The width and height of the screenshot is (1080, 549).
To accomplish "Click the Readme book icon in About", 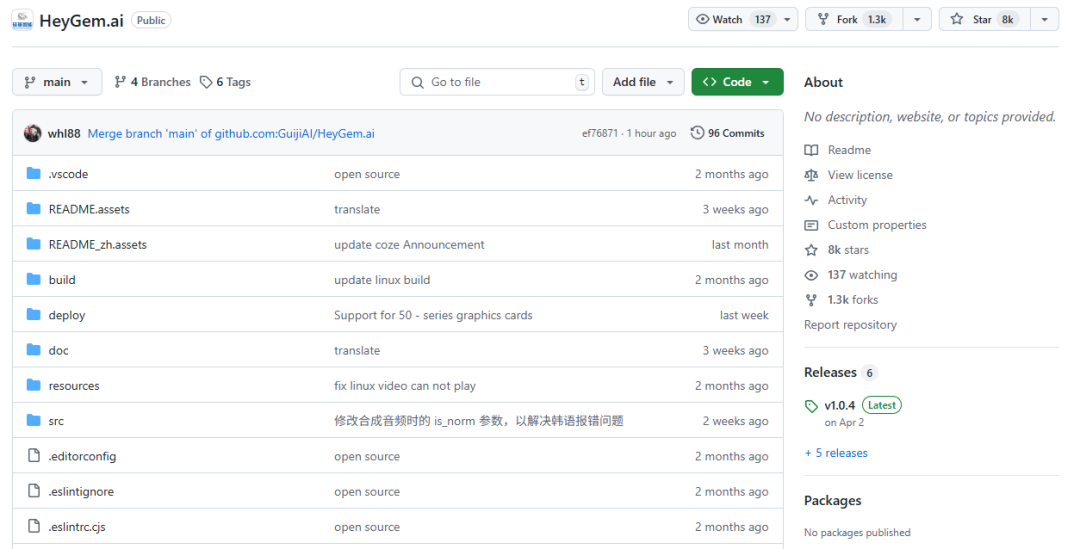I will 811,150.
